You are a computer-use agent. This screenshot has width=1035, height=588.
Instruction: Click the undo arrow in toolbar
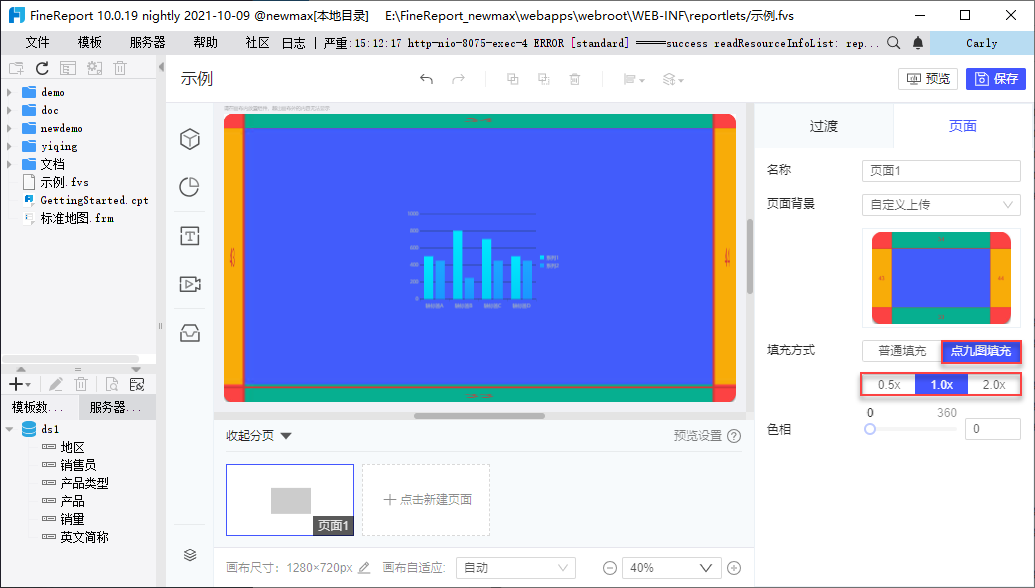pos(426,79)
